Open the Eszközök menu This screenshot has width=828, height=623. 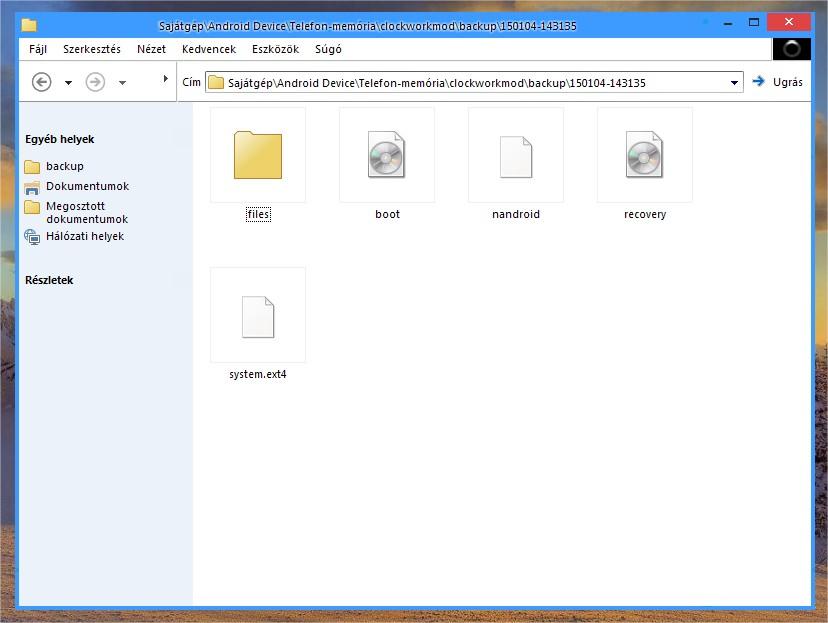pyautogui.click(x=276, y=49)
